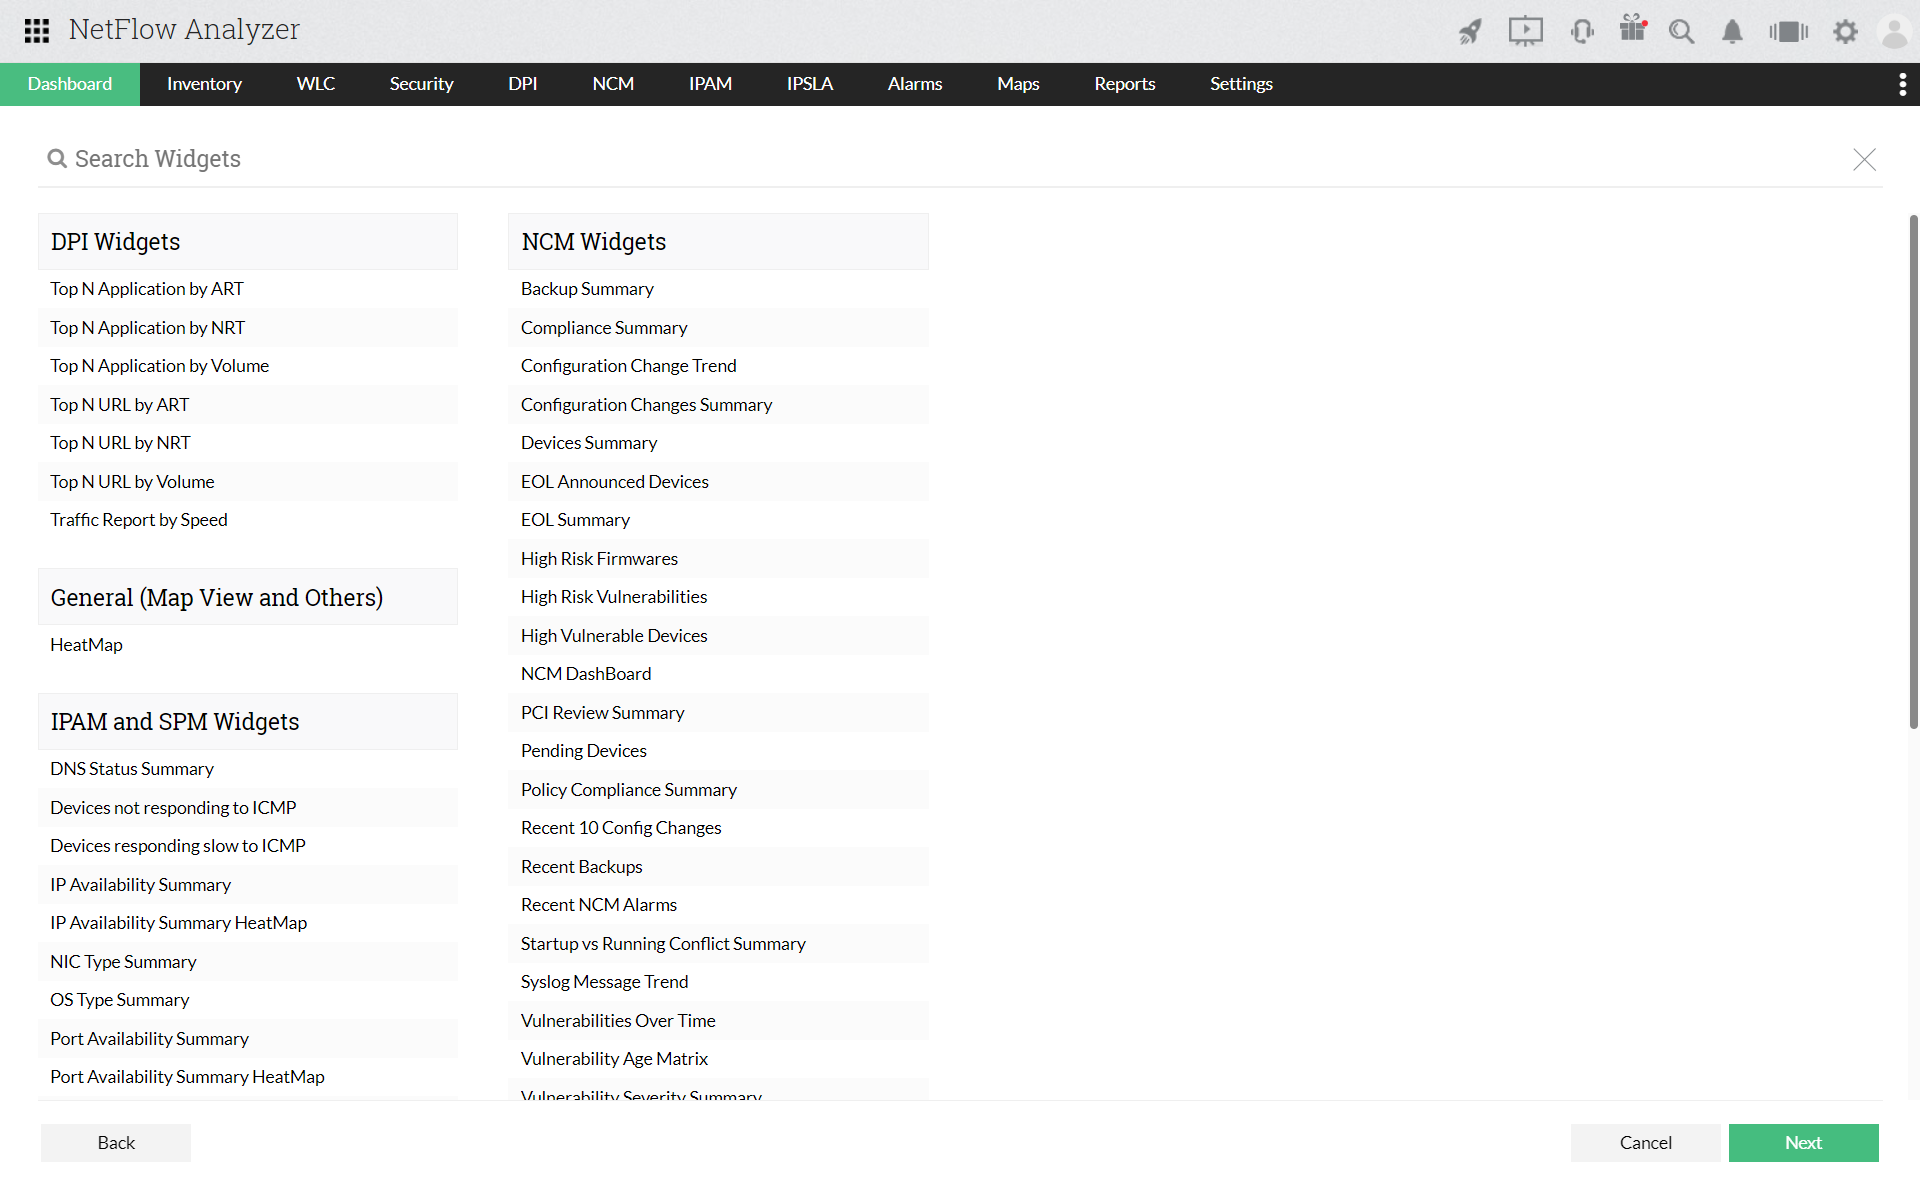Click the magnifier search icon in header
Viewport: 1920px width, 1200px height.
coord(1681,32)
